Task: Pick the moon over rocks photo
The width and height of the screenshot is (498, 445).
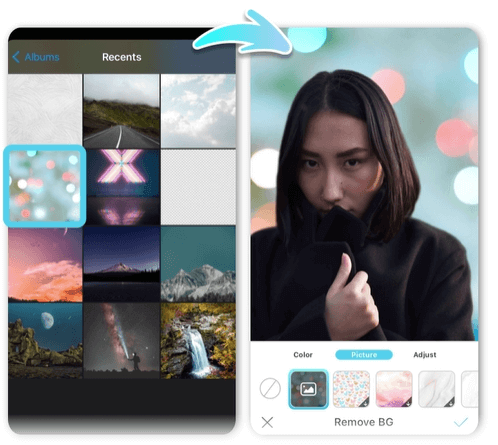Action: 45,341
